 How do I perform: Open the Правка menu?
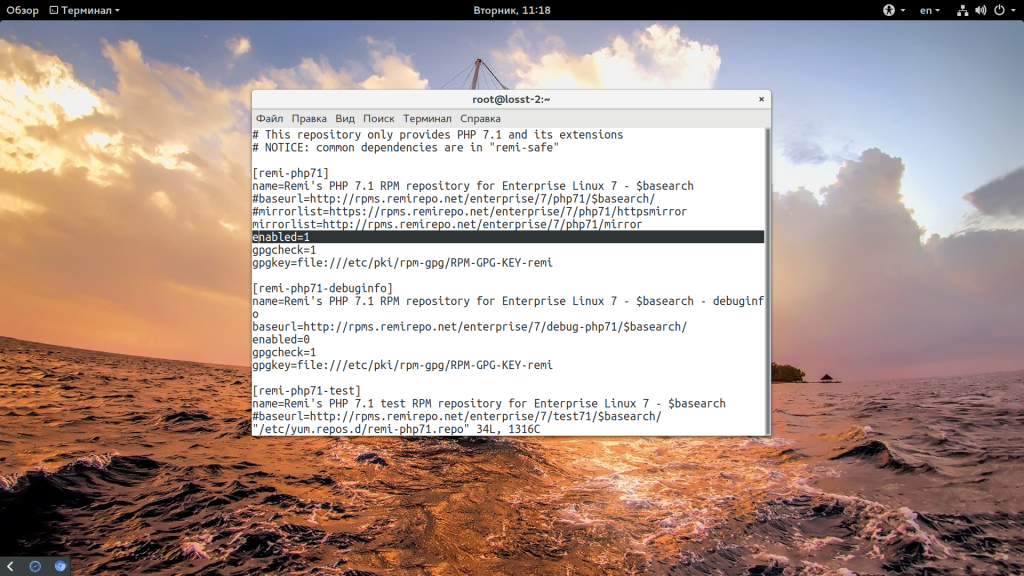[x=309, y=118]
